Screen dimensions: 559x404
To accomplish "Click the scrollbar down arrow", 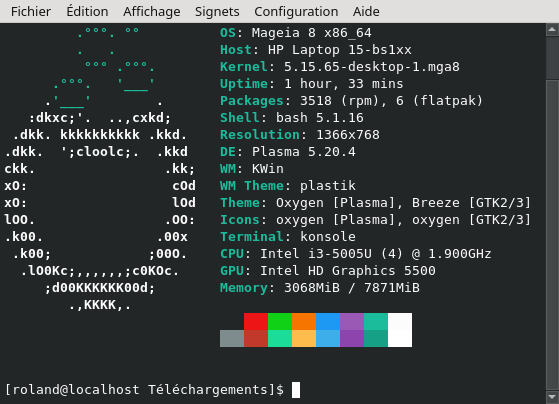I will click(552, 397).
